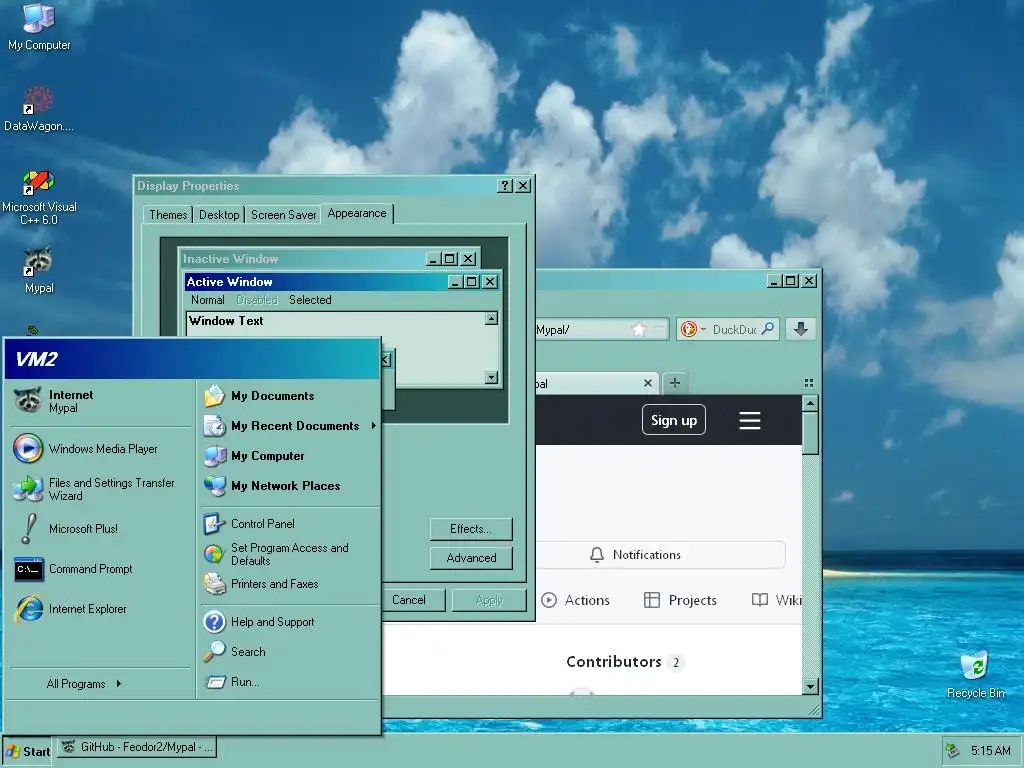The height and width of the screenshot is (768, 1024).
Task: Open the Mypal desktop shortcut
Action: click(39, 270)
